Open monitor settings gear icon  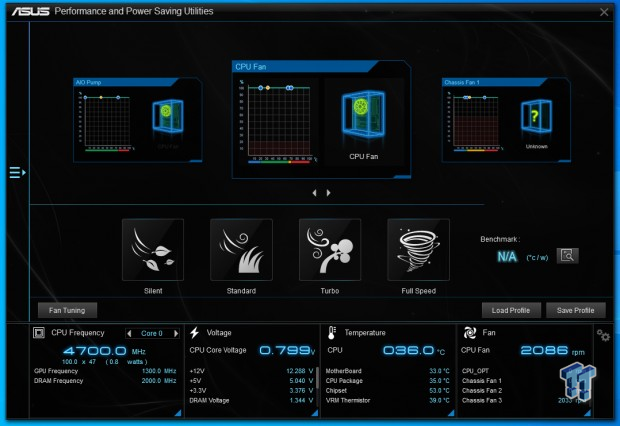click(x=603, y=335)
